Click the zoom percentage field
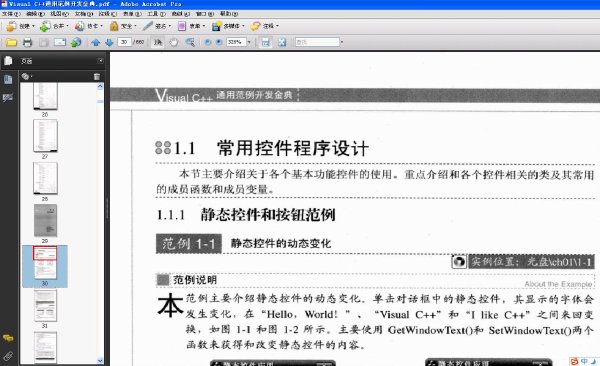Image resolution: width=600 pixels, height=366 pixels. point(236,42)
